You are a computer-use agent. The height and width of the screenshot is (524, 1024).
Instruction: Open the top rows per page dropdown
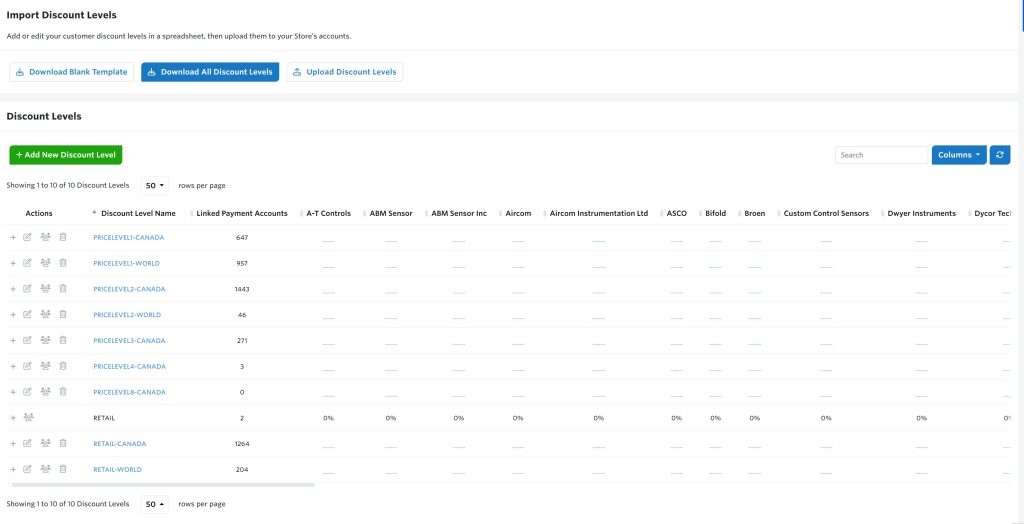pos(155,186)
